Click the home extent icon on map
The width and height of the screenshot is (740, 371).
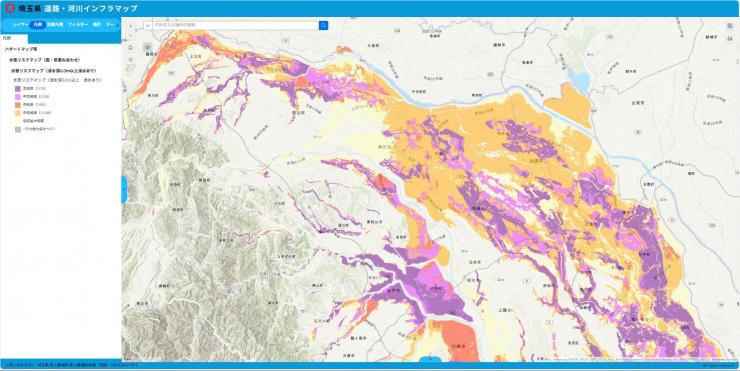(131, 47)
